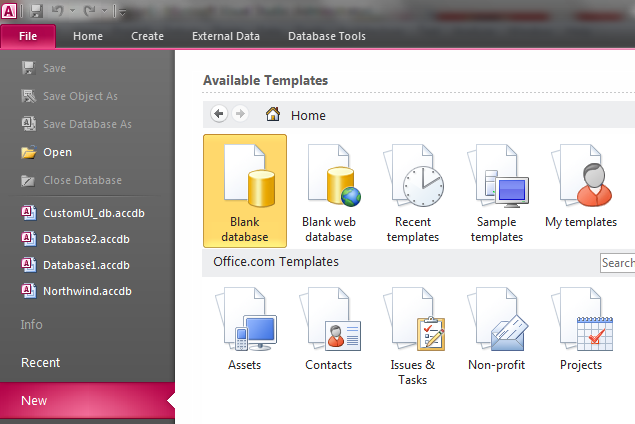
Task: Click the Home breadcrumb text
Action: [x=308, y=116]
